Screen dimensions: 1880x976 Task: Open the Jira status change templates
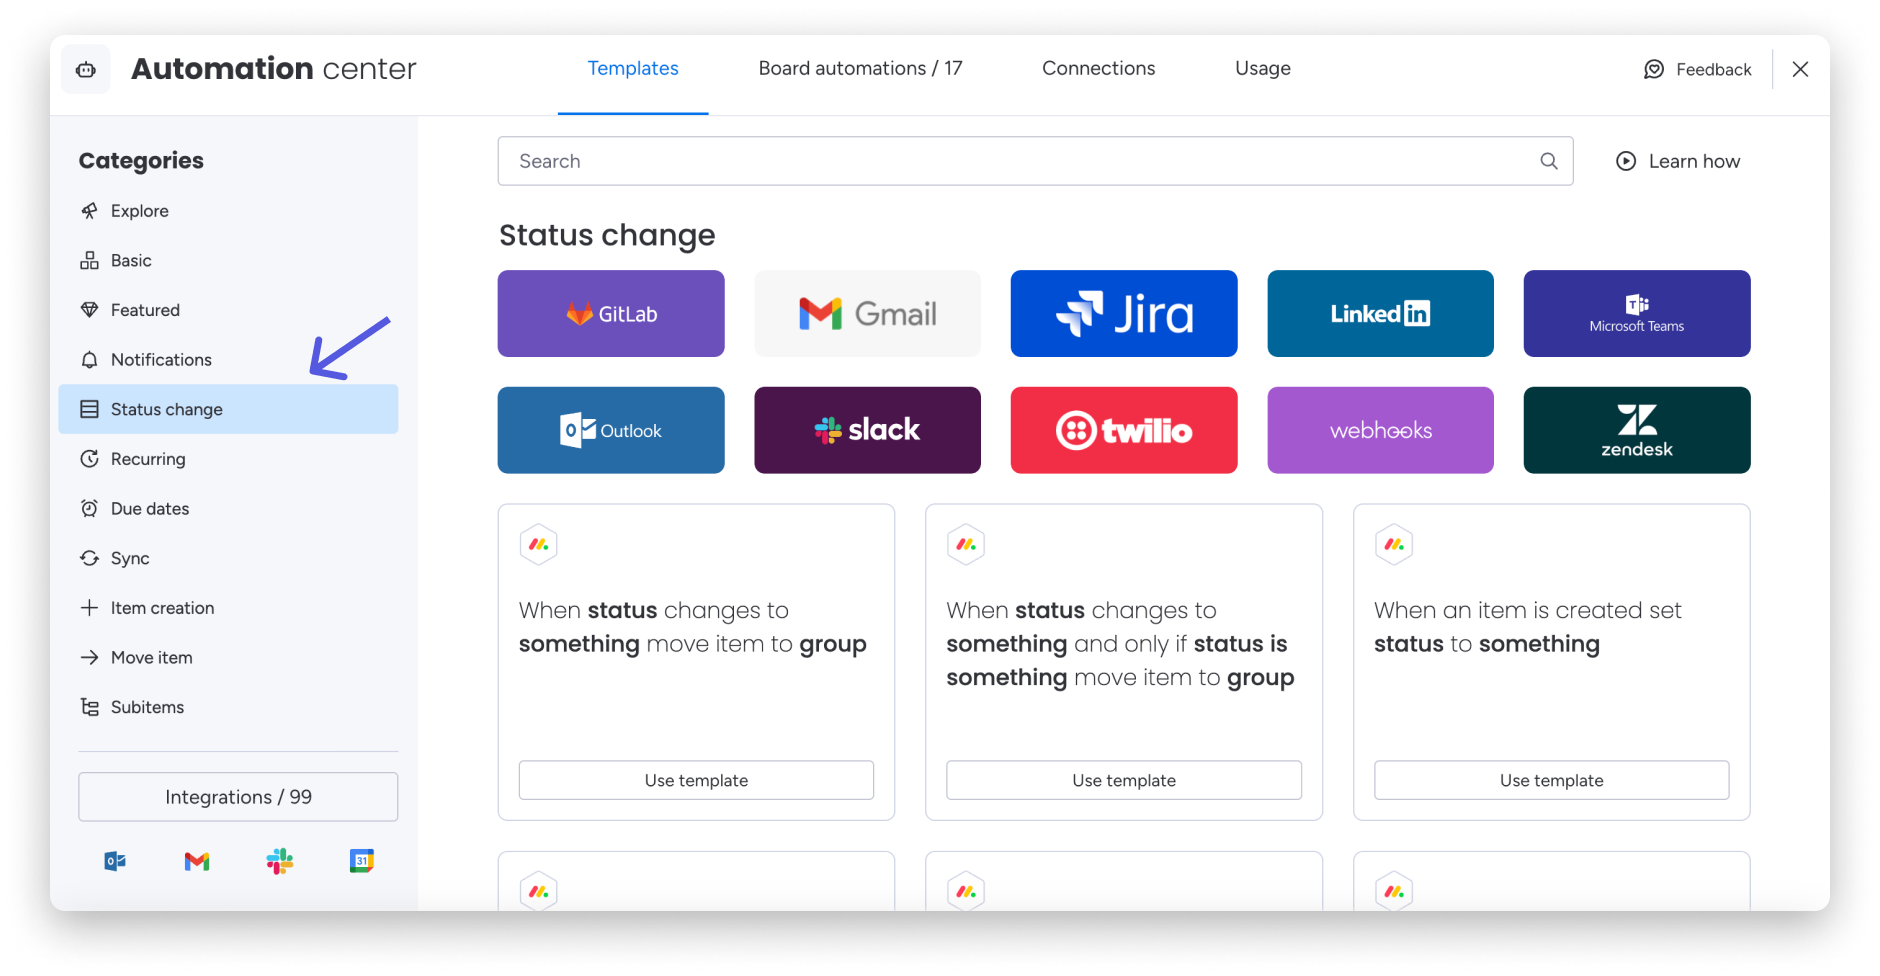[x=1123, y=313]
